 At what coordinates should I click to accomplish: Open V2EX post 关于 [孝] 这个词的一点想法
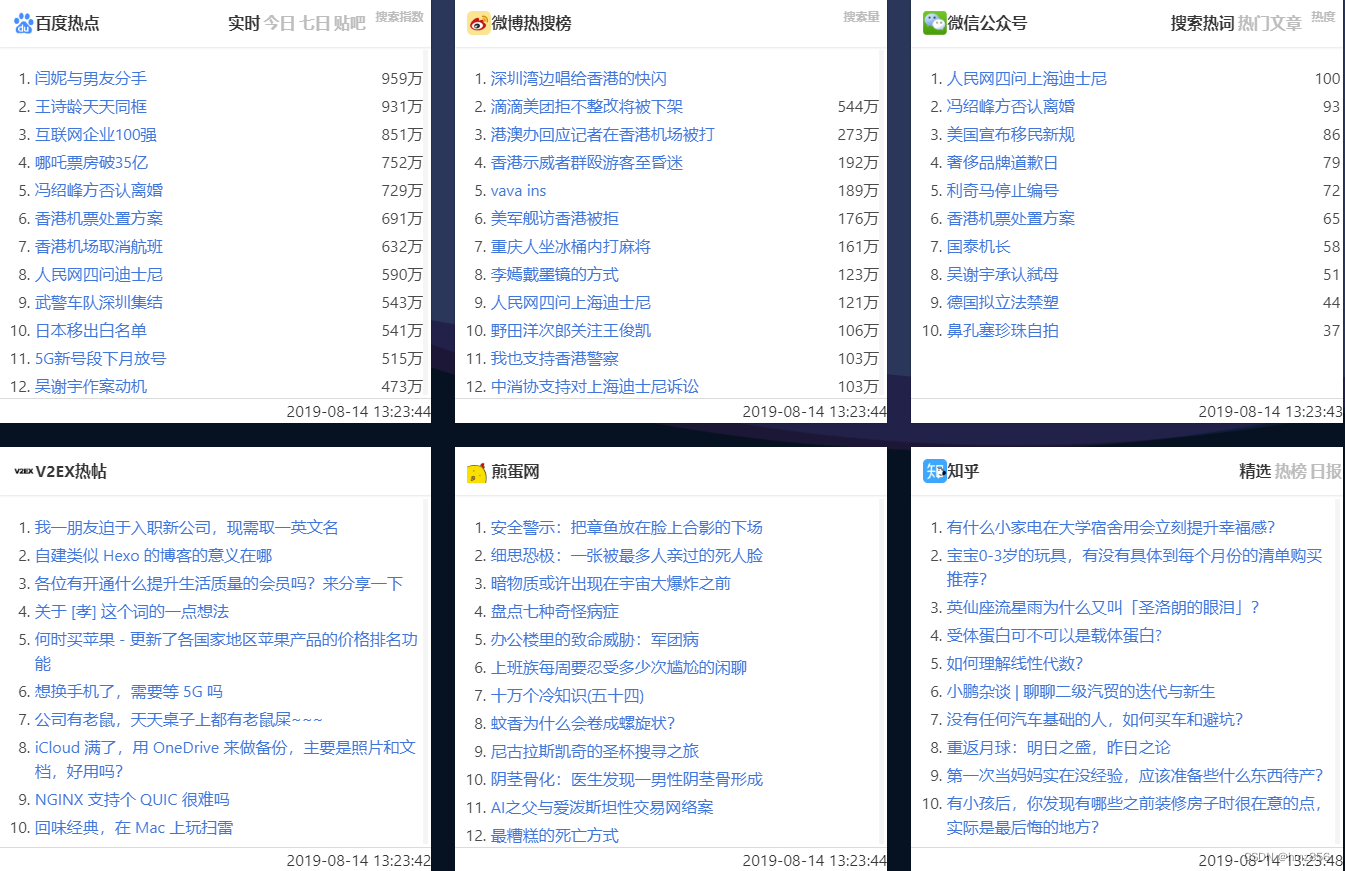tap(132, 611)
